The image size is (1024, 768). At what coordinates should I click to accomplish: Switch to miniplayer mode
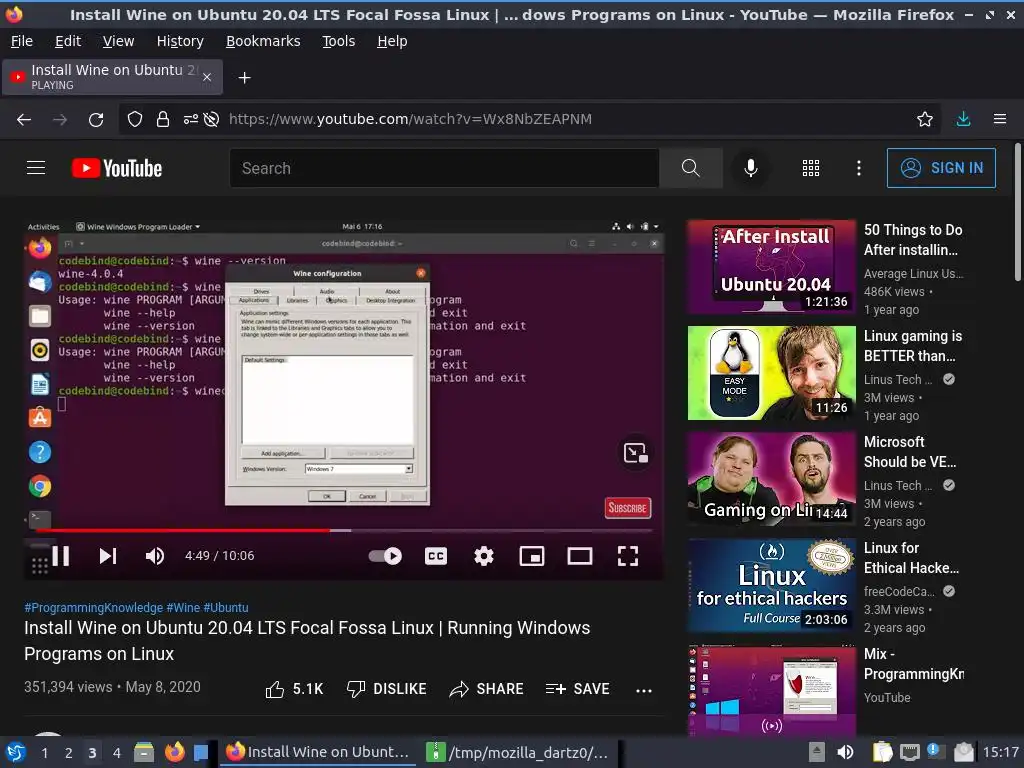click(532, 556)
